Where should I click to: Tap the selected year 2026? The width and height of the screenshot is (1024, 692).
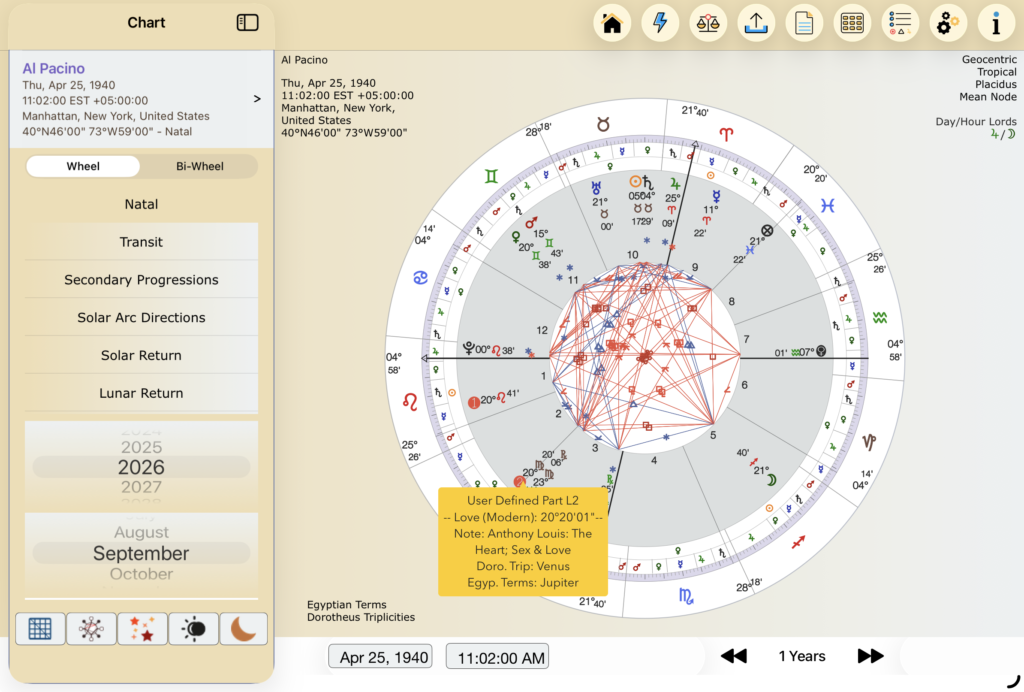coord(141,467)
